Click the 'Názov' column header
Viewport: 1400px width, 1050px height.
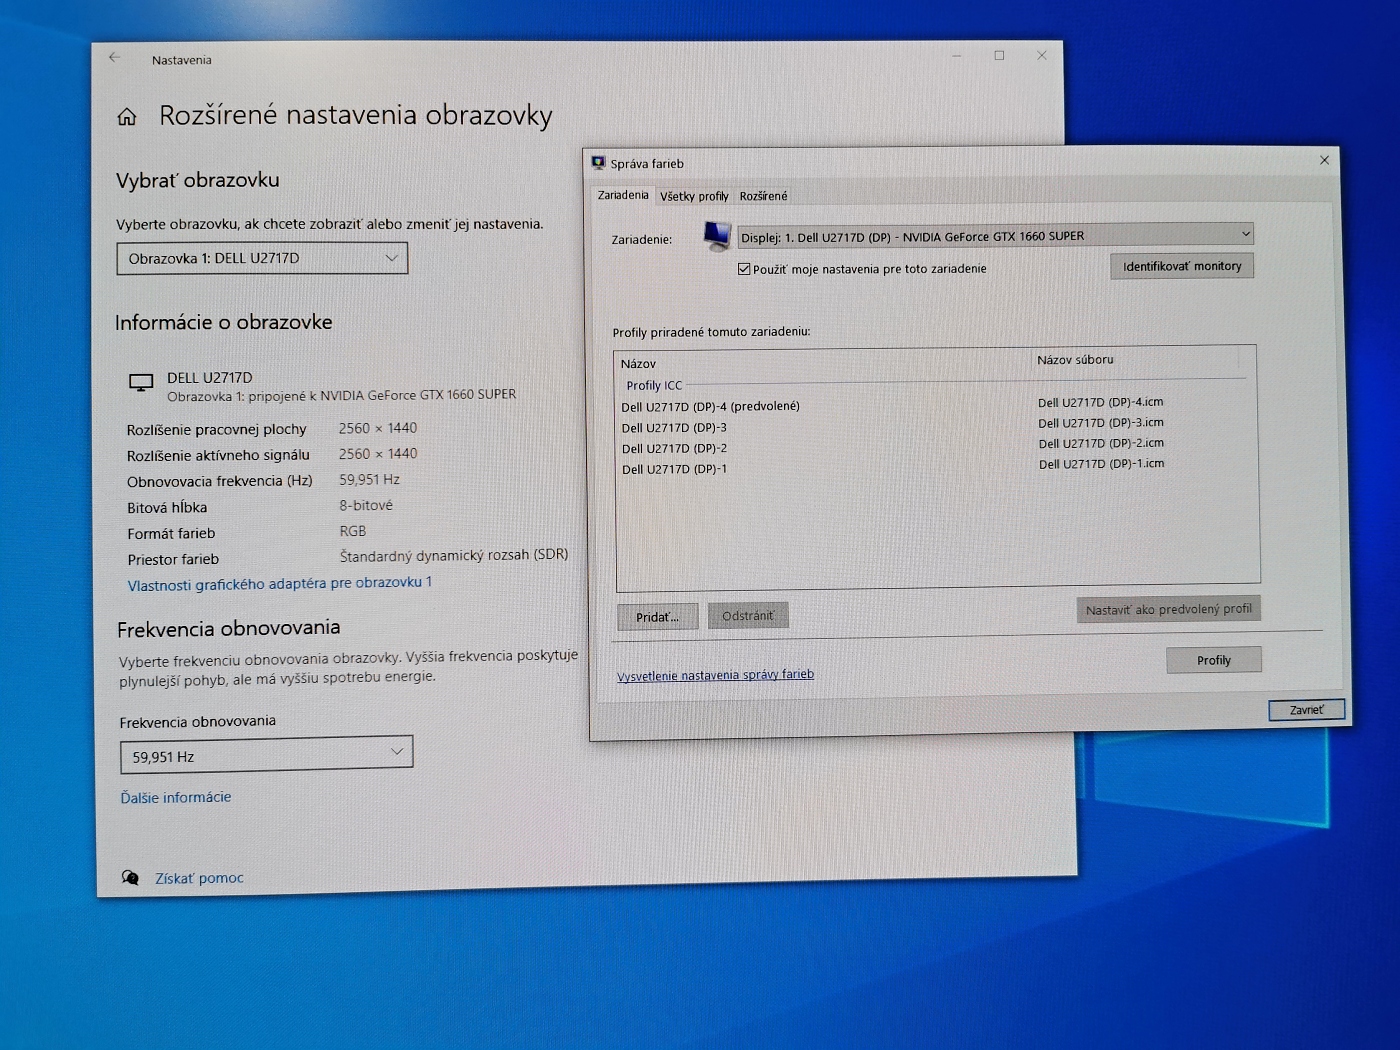pos(638,364)
